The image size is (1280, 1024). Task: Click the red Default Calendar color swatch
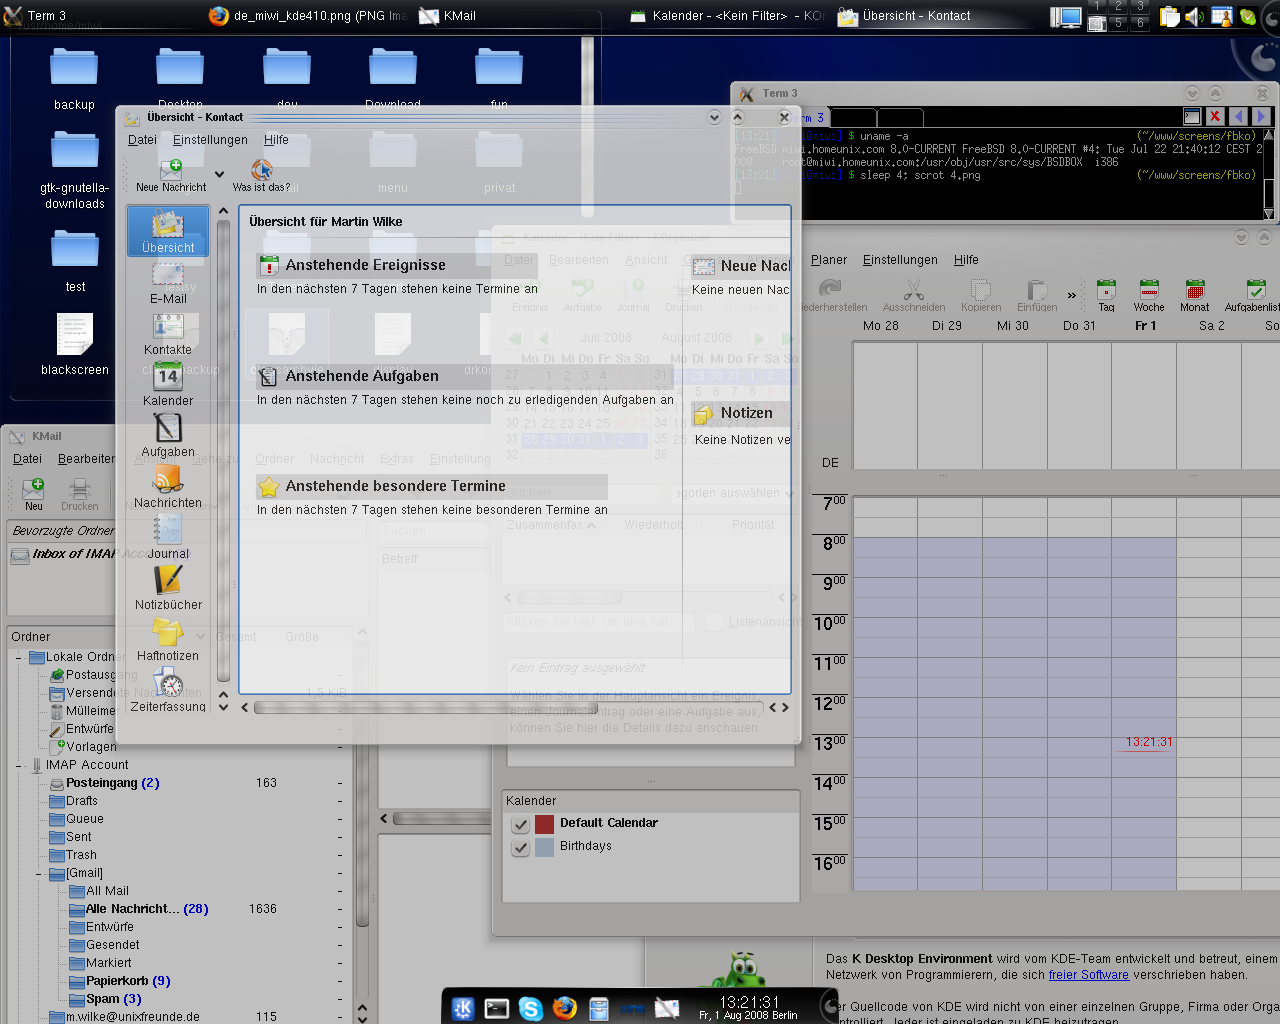[544, 824]
